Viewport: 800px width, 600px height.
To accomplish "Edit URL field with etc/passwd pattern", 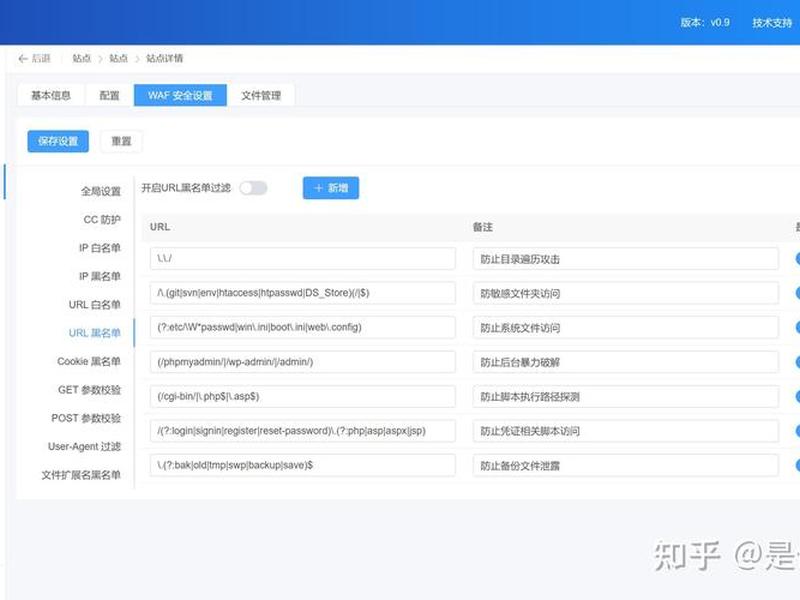I will [x=303, y=328].
